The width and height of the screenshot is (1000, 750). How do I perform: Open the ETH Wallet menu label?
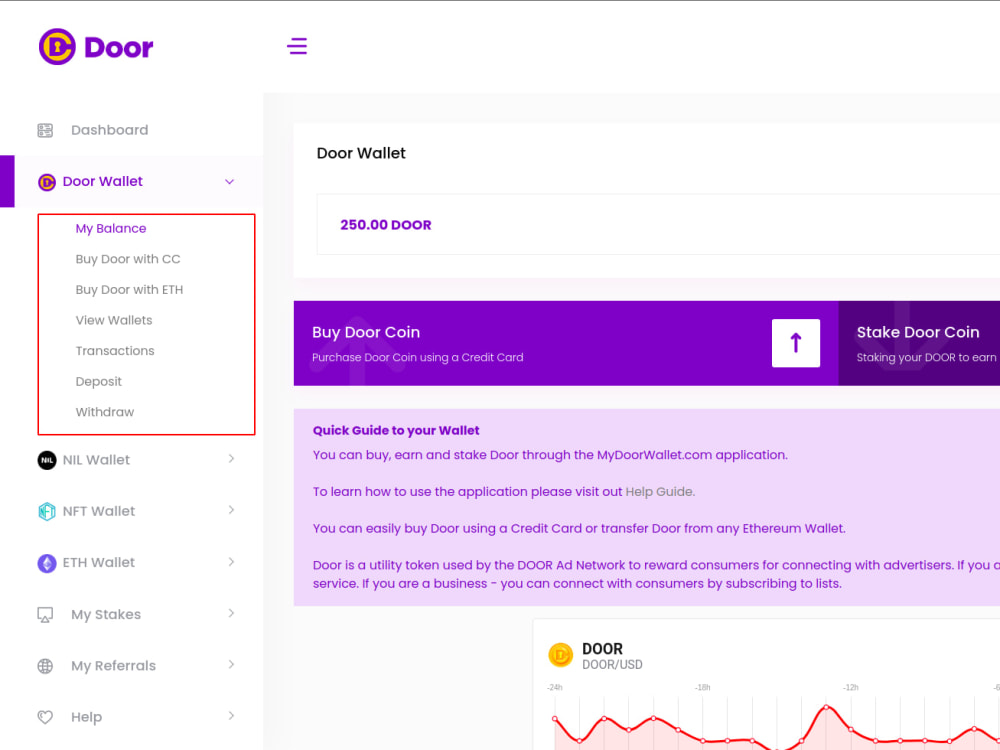99,562
